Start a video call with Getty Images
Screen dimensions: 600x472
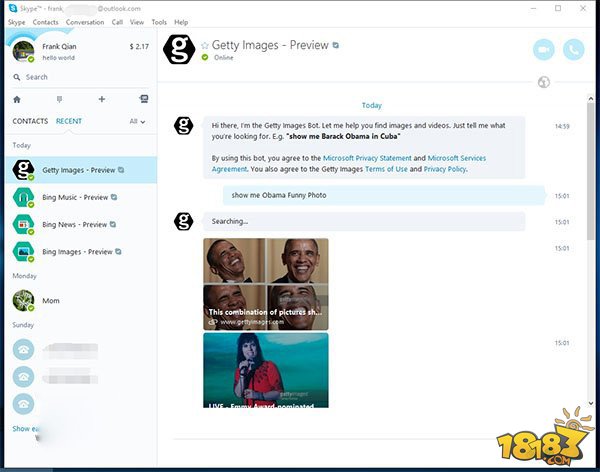tap(545, 50)
